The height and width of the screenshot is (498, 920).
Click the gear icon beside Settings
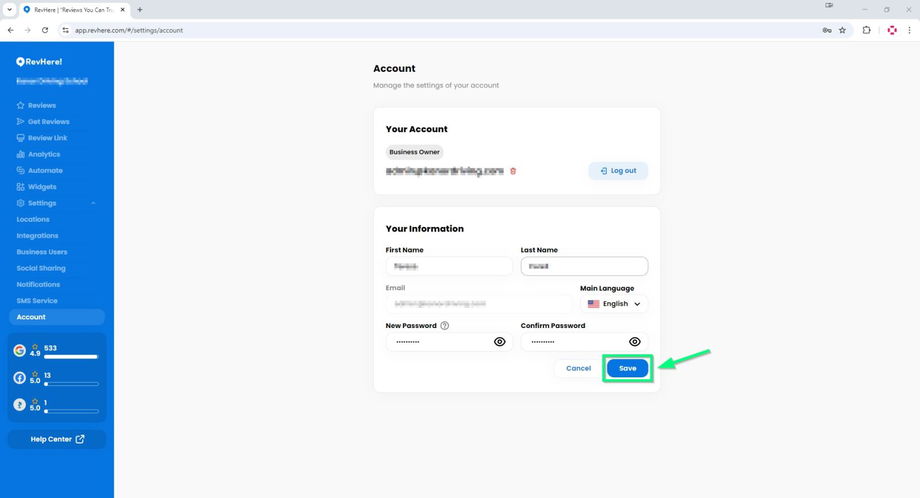pos(21,203)
